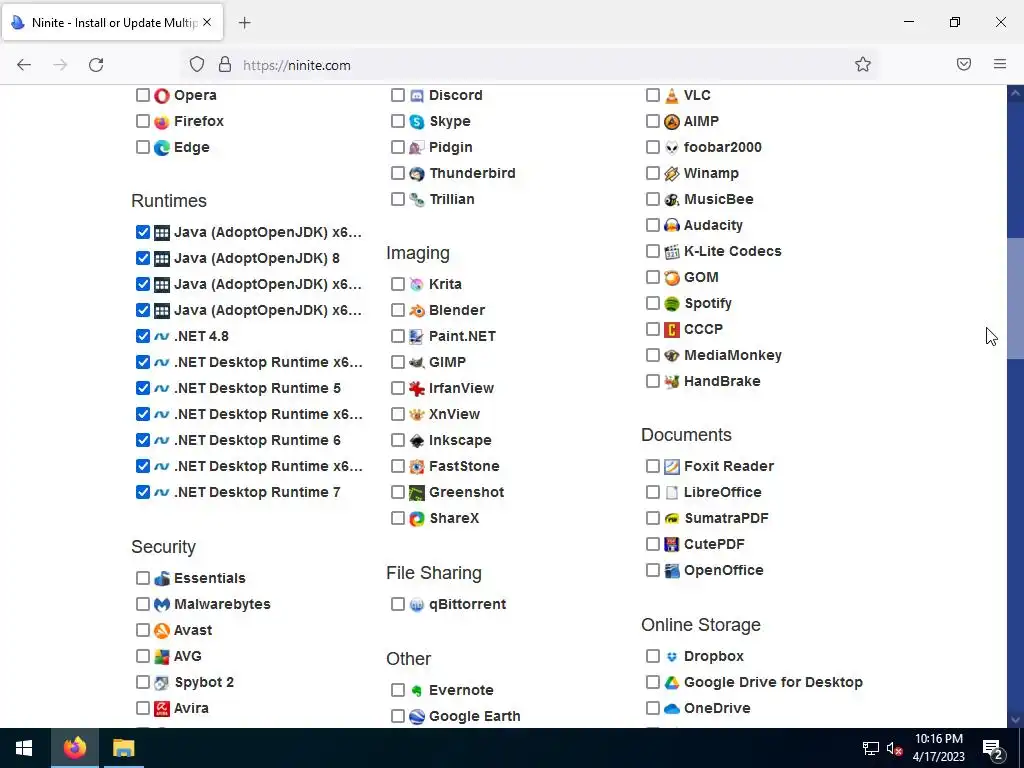Click the Discord app icon
The width and height of the screenshot is (1024, 768).
coord(417,95)
